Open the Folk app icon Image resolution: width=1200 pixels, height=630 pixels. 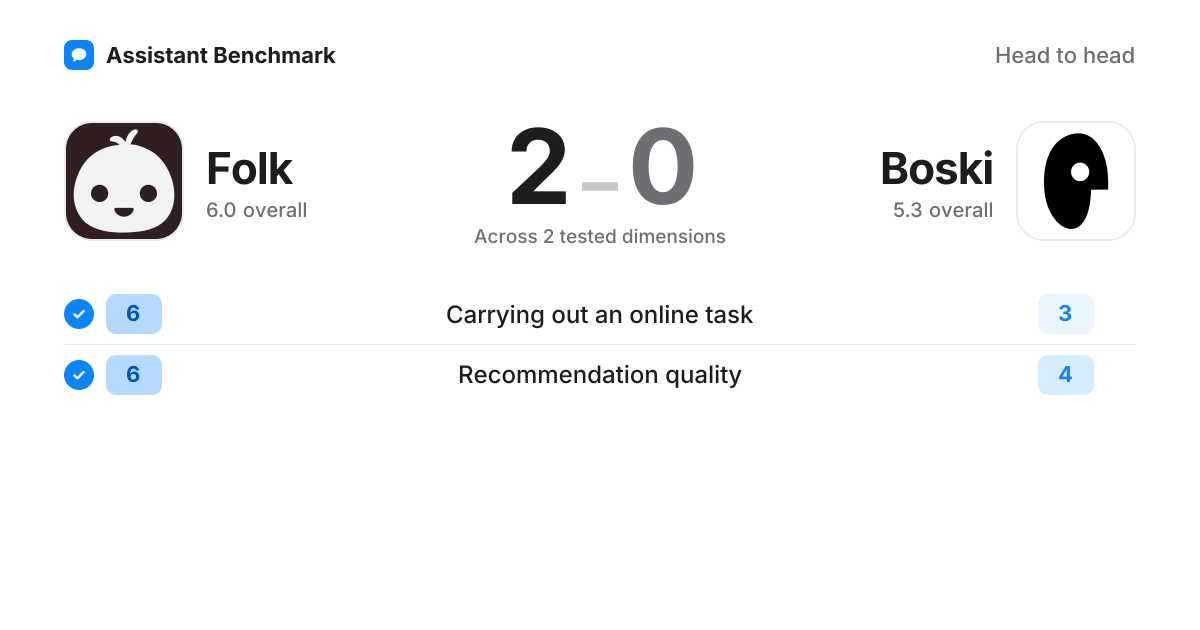coord(124,181)
